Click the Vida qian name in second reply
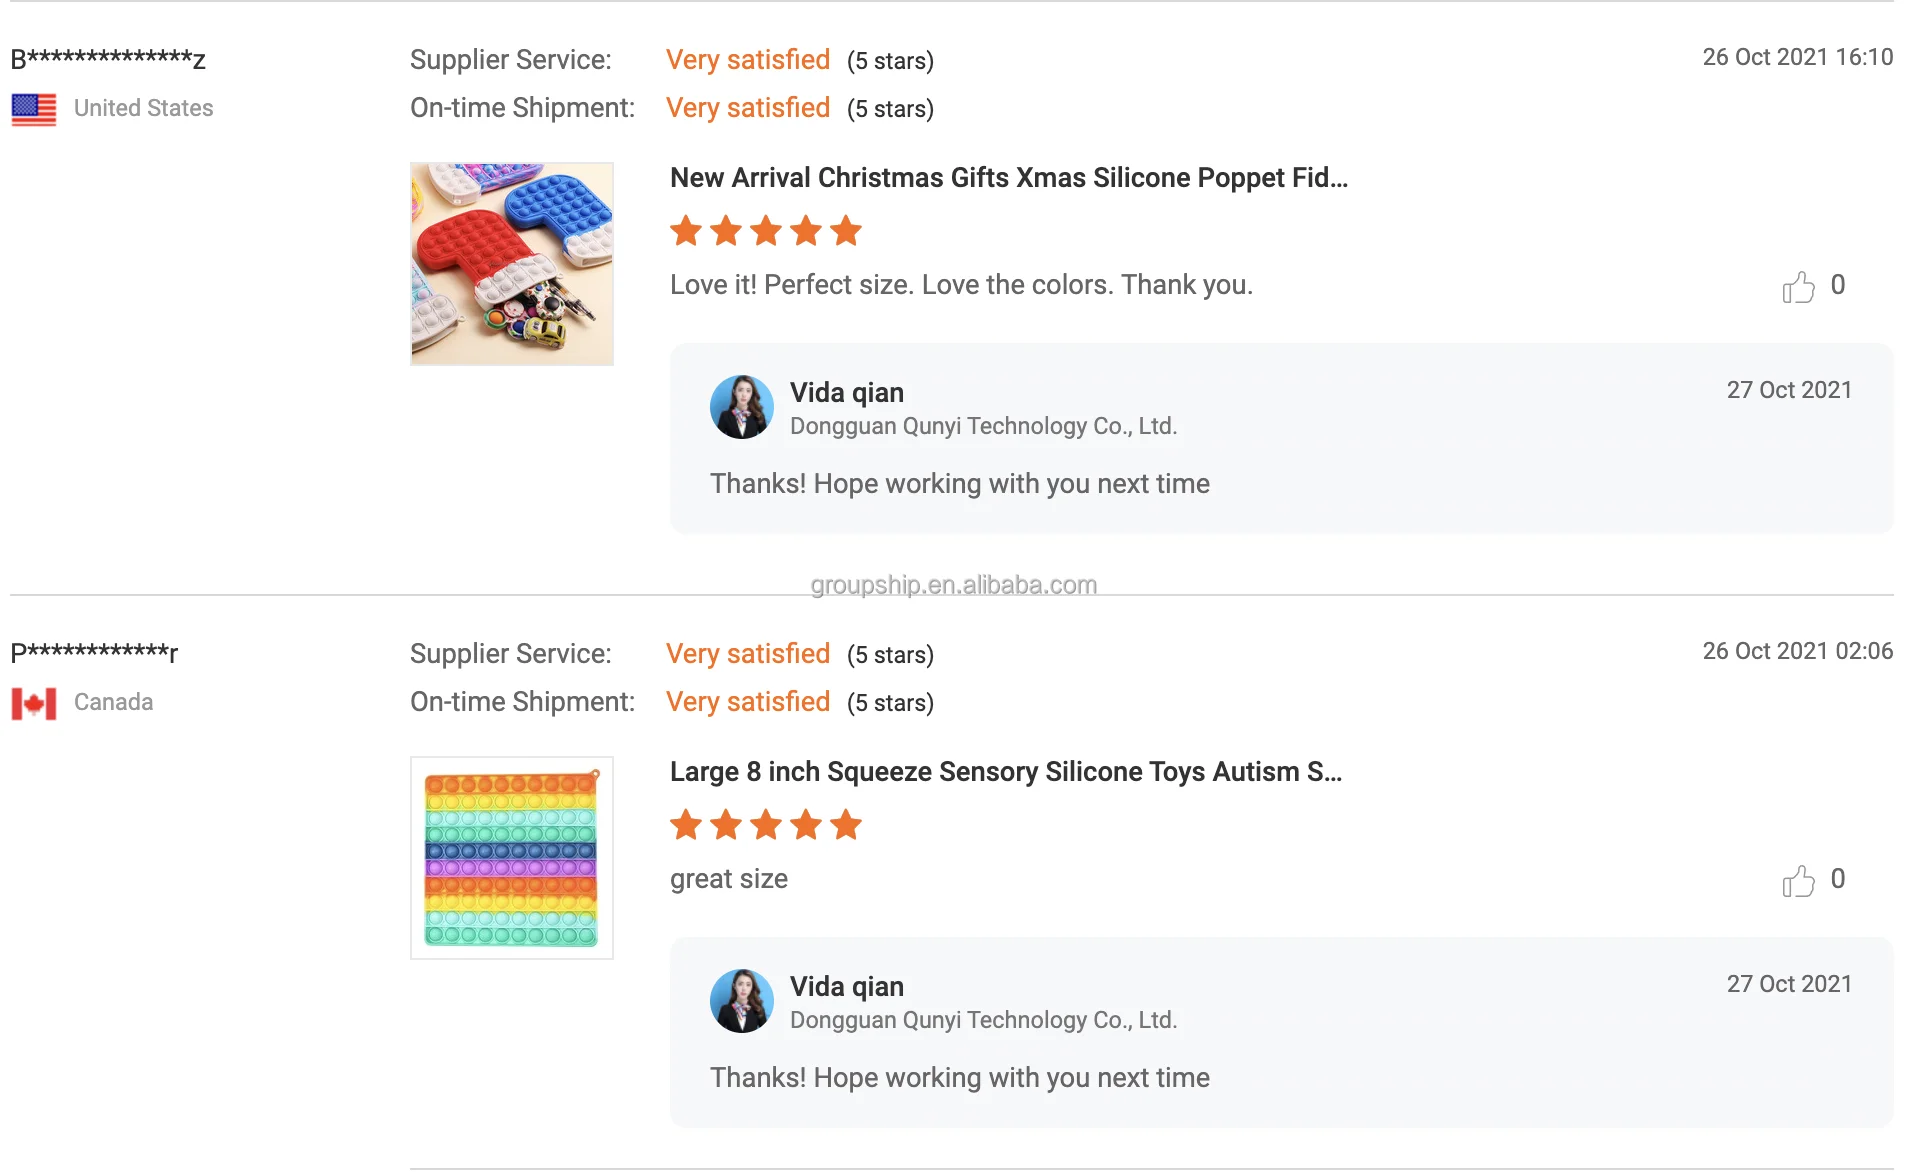Image resolution: width=1906 pixels, height=1172 pixels. (x=847, y=987)
